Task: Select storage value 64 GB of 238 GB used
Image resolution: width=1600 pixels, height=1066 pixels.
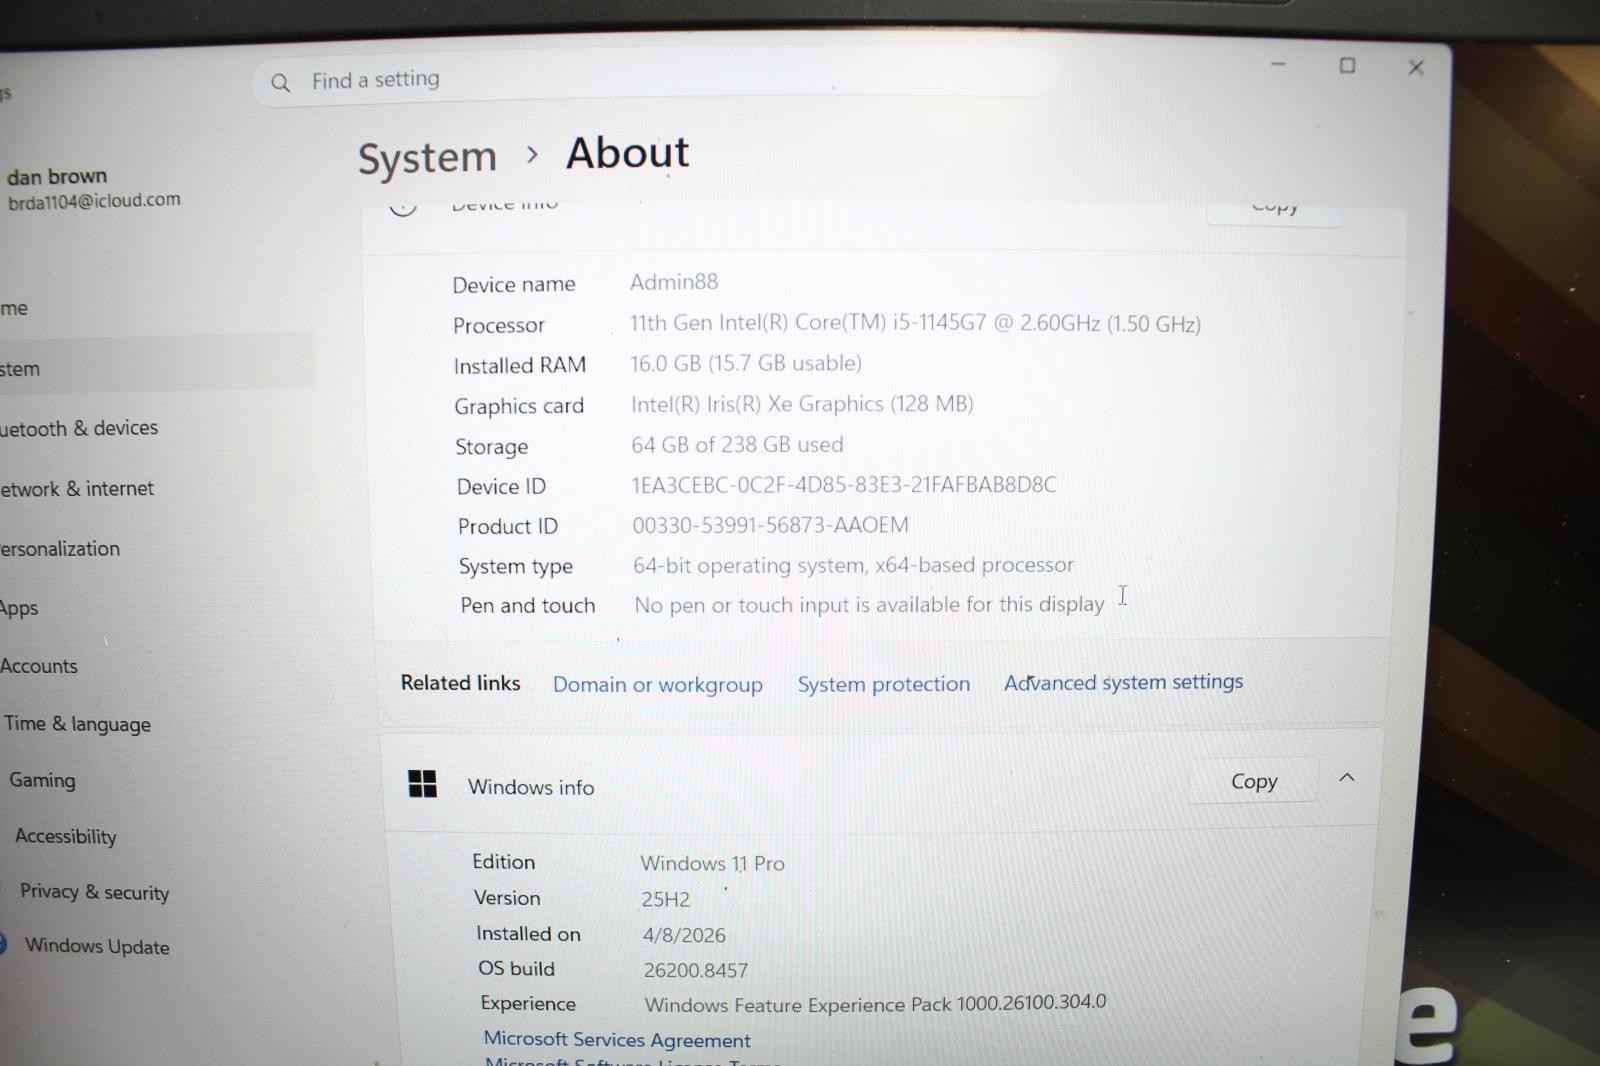Action: click(x=737, y=444)
